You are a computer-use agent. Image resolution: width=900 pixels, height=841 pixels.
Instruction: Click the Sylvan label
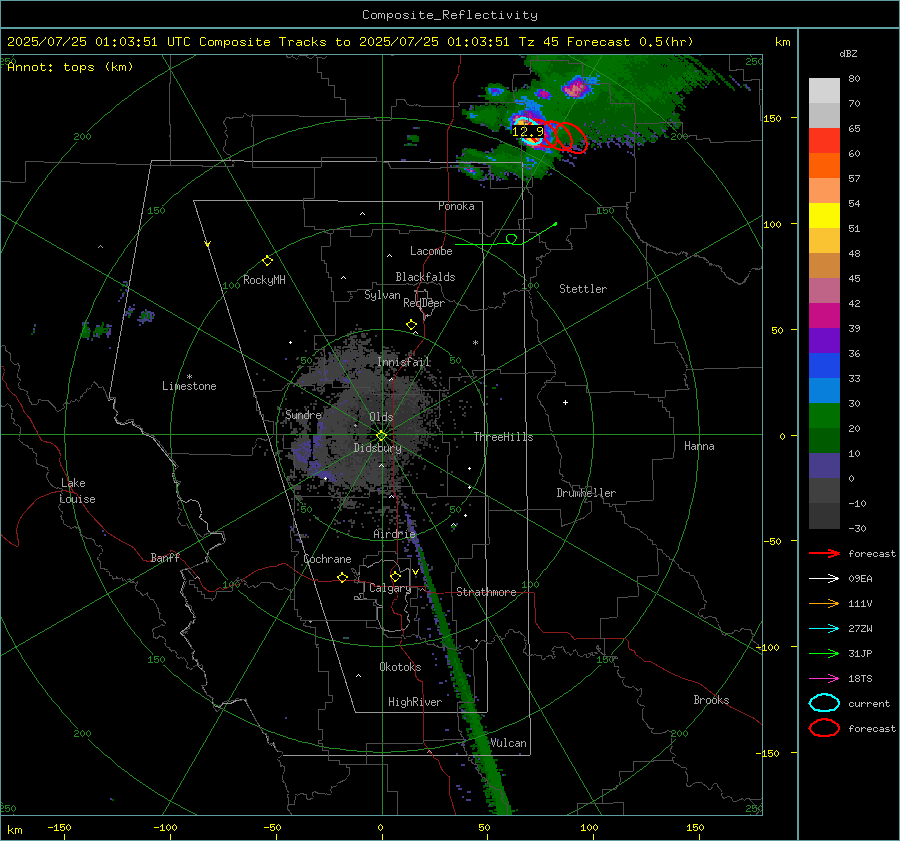point(382,295)
